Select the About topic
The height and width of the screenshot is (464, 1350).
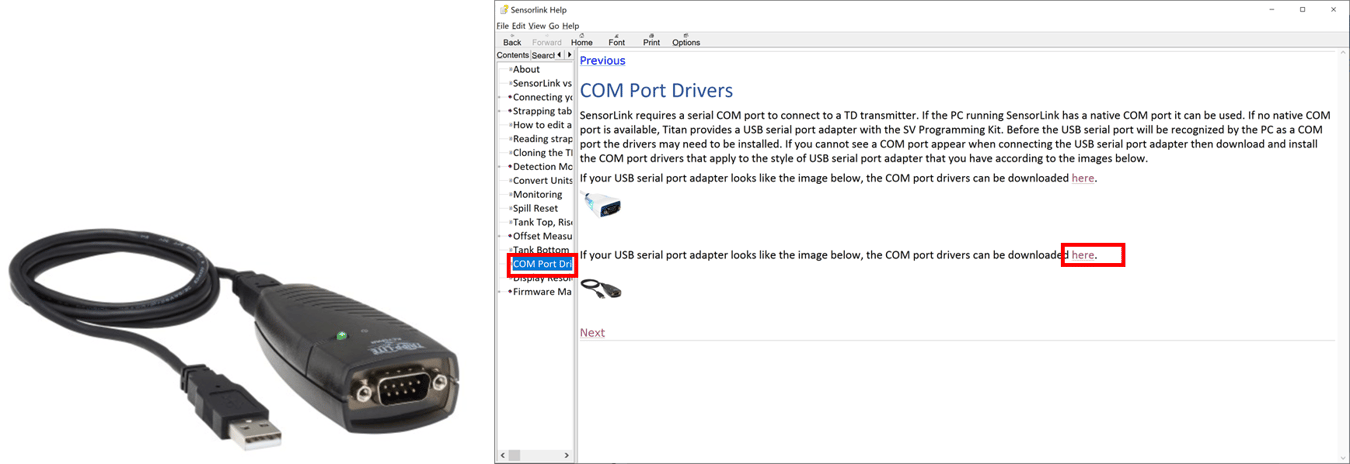[x=526, y=70]
